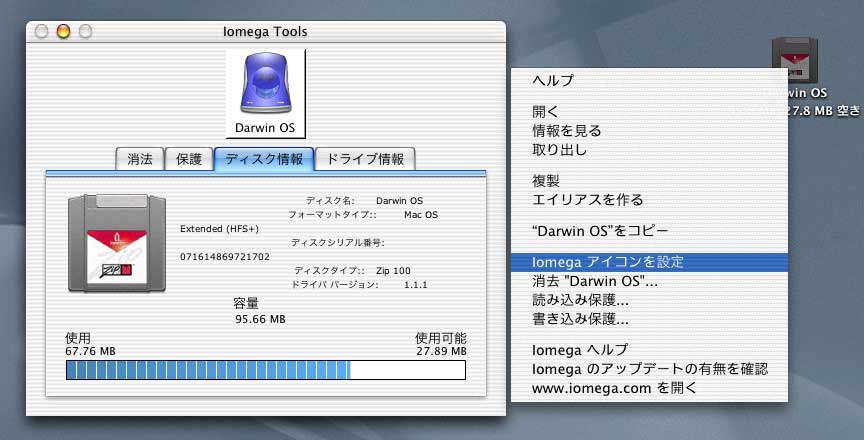Switch to the 保護 tab
Image resolution: width=864 pixels, height=440 pixels.
[189, 159]
